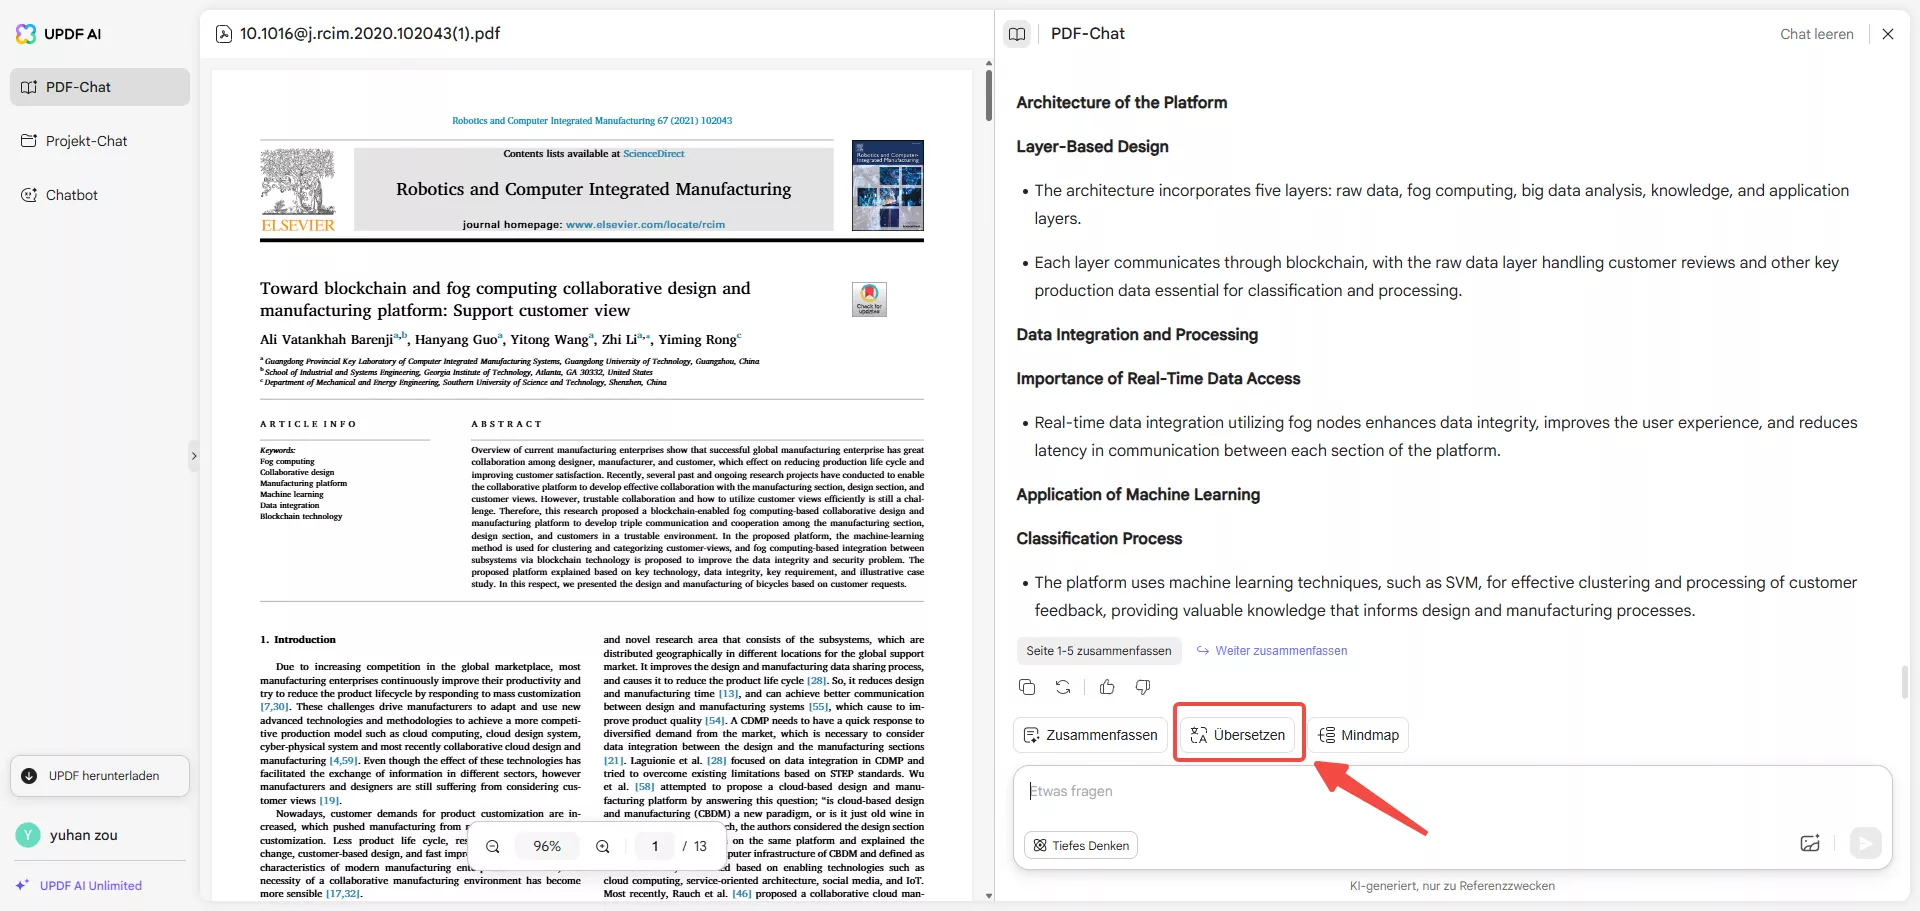Image resolution: width=1920 pixels, height=911 pixels.
Task: Click the send message button
Action: click(1865, 844)
